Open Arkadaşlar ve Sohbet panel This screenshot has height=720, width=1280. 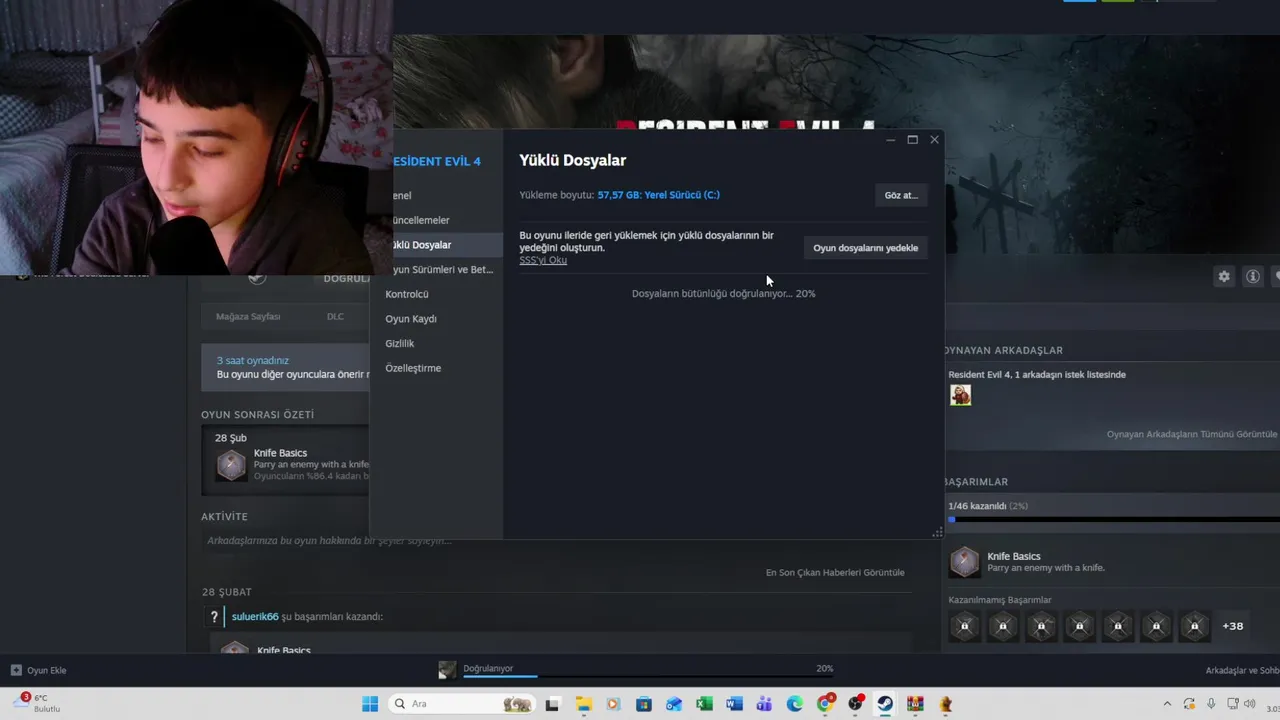coord(1242,670)
